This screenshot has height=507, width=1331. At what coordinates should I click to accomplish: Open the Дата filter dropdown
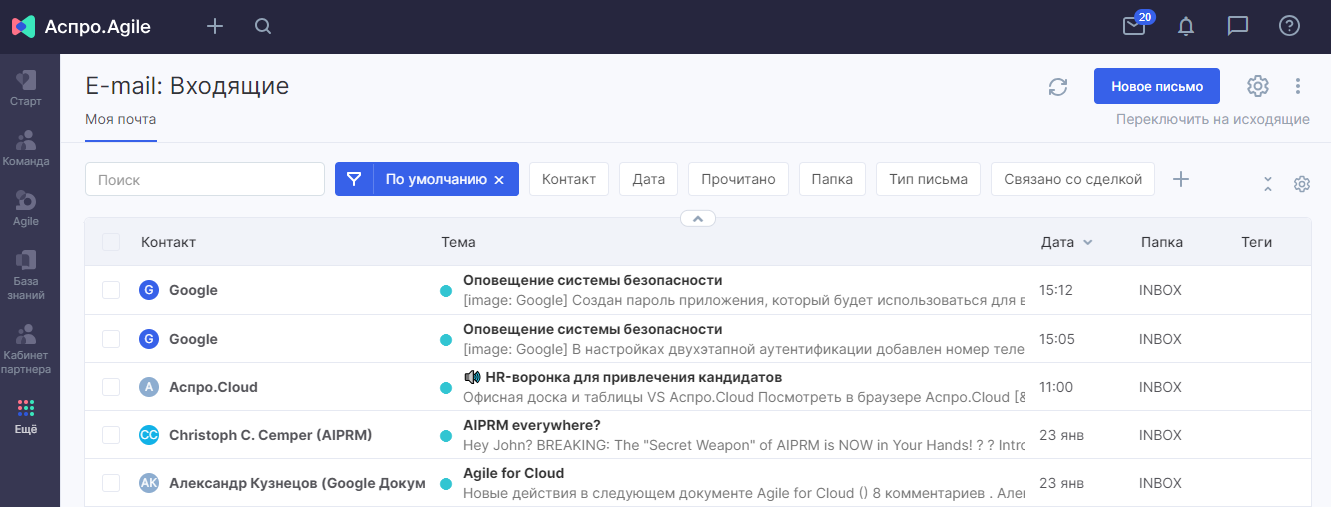click(649, 179)
